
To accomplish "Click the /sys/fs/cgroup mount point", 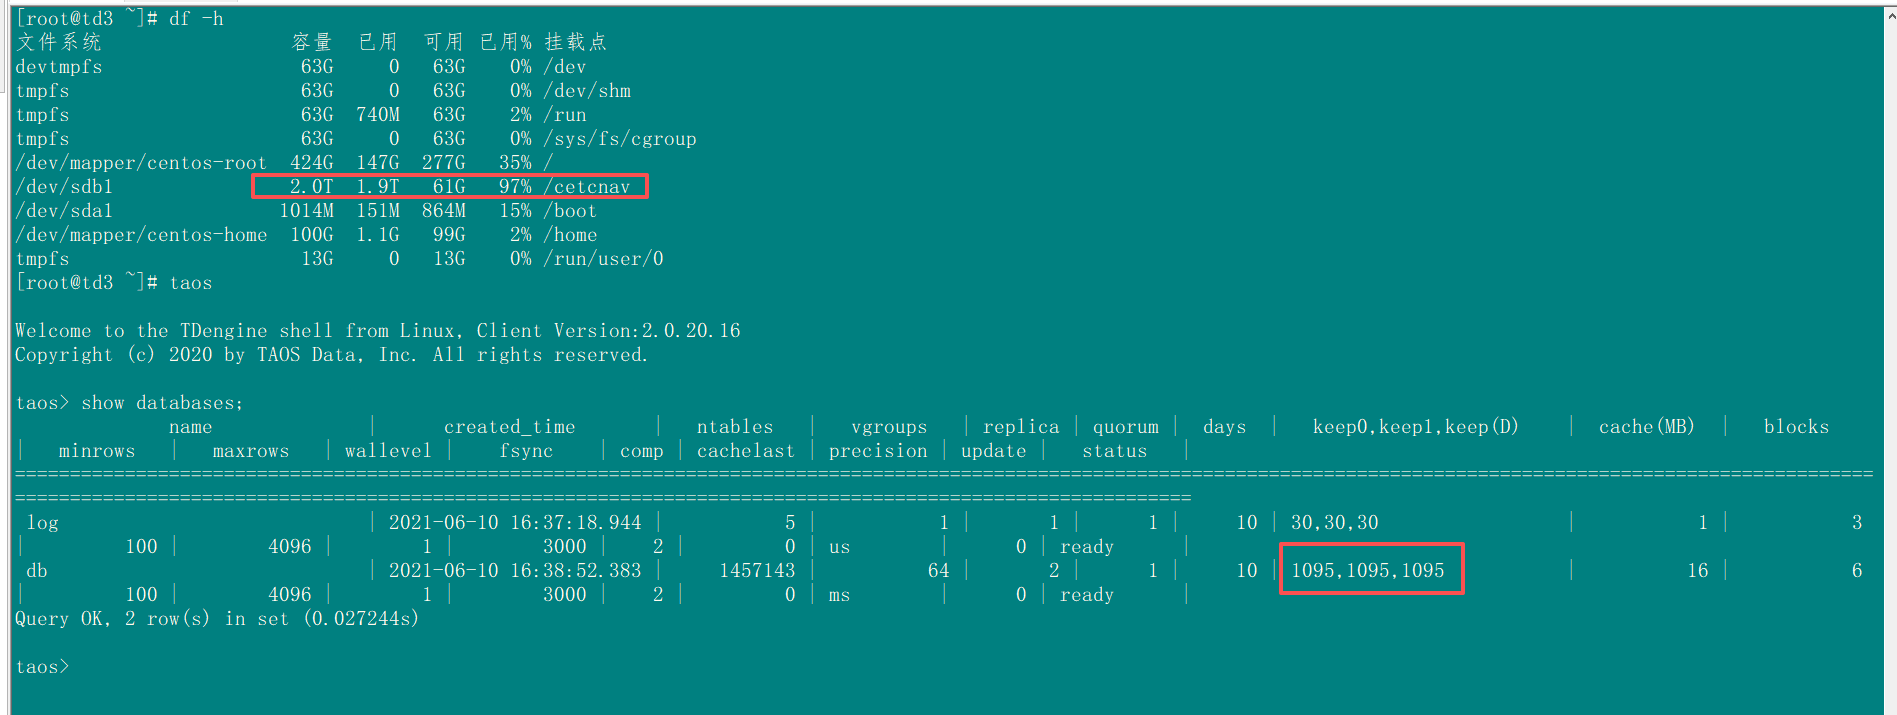I will pos(620,139).
